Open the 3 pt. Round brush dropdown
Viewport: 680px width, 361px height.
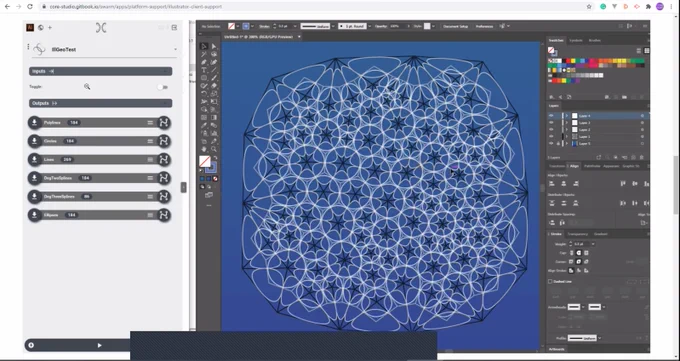click(x=369, y=26)
